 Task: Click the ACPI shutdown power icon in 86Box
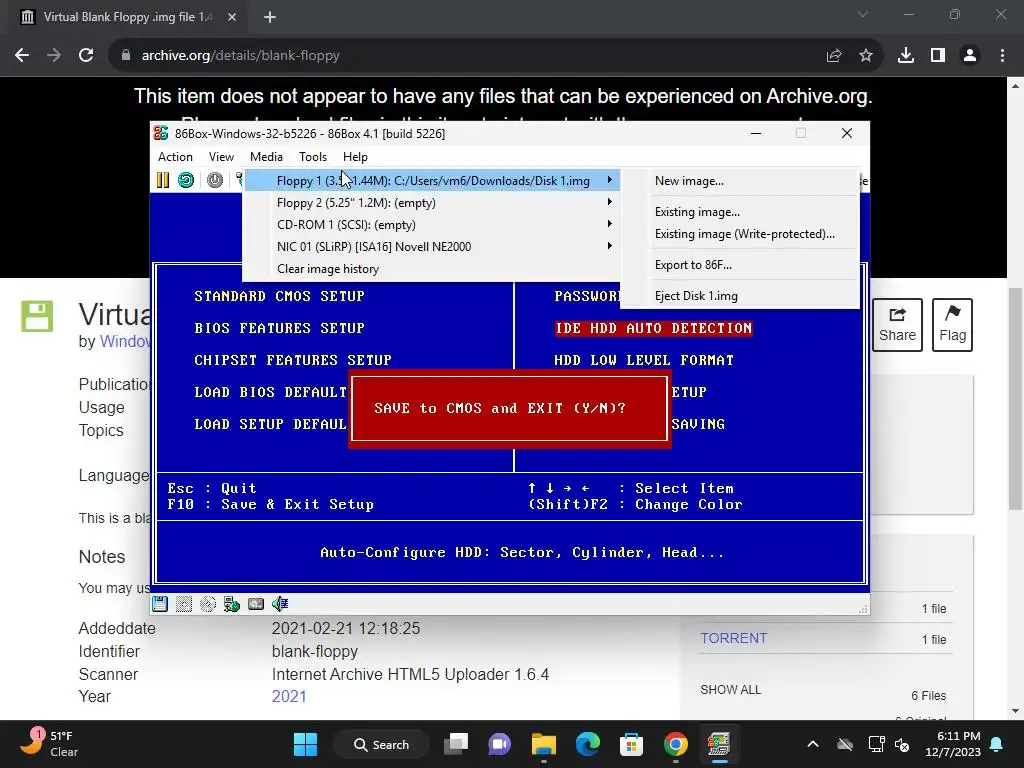click(x=215, y=180)
